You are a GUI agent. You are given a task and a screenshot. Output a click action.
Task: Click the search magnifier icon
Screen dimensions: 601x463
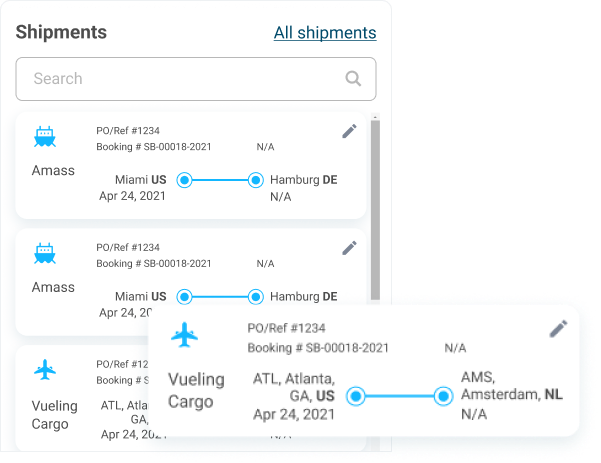[x=353, y=79]
